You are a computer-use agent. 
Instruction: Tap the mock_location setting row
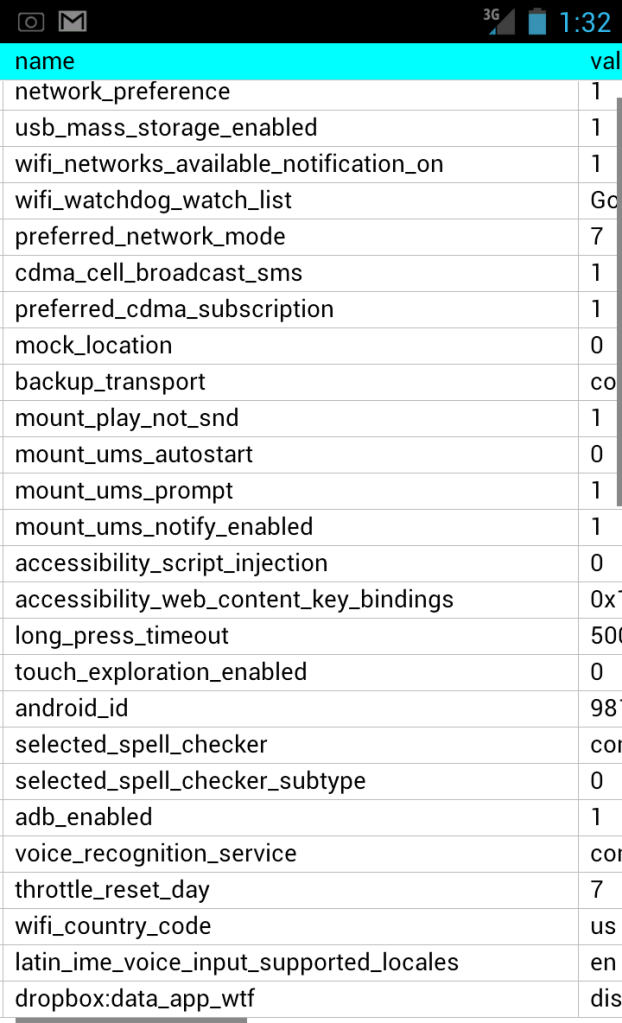coord(93,346)
